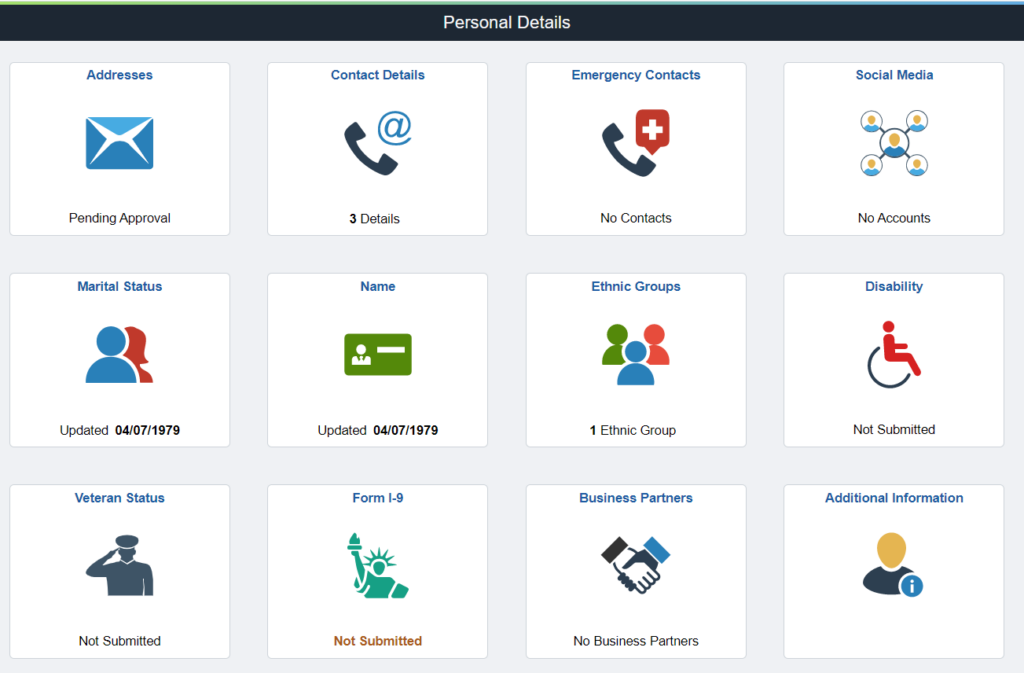Screen dimensions: 1024x673
Task: Click the Addresses tile heading
Action: point(119,75)
